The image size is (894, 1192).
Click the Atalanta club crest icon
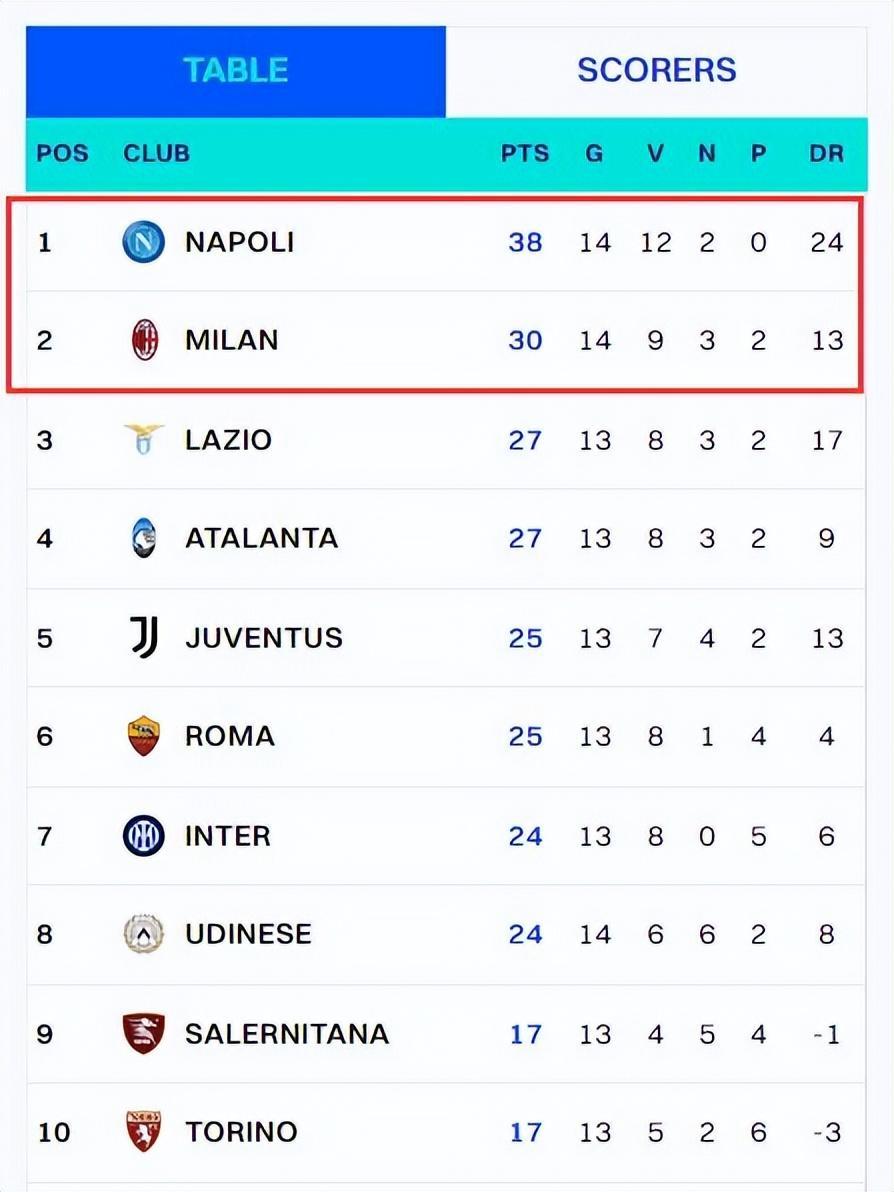[x=144, y=538]
